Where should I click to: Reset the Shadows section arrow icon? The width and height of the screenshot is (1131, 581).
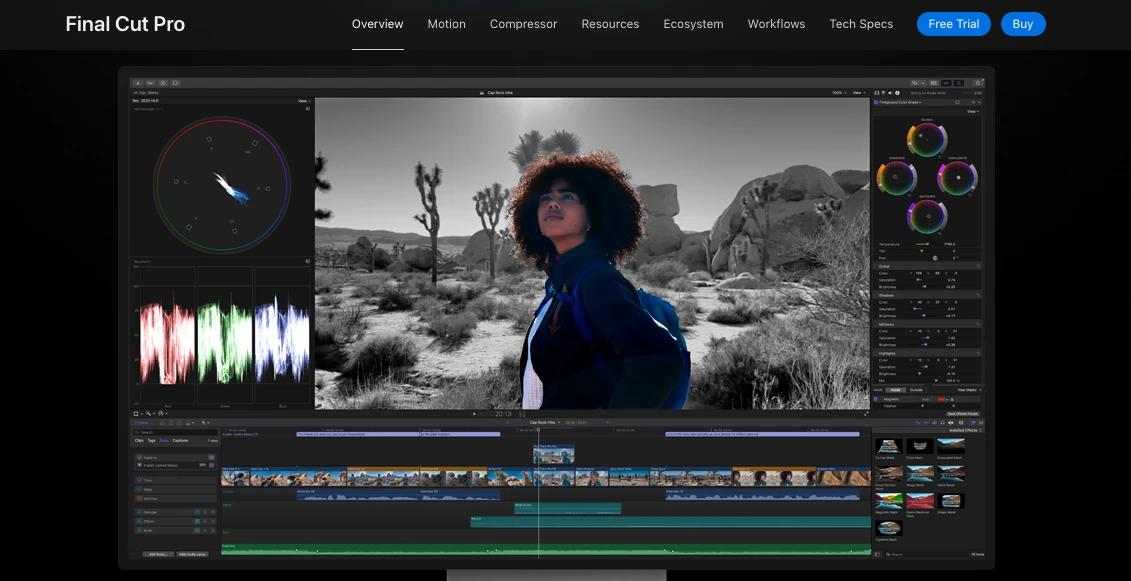click(978, 295)
